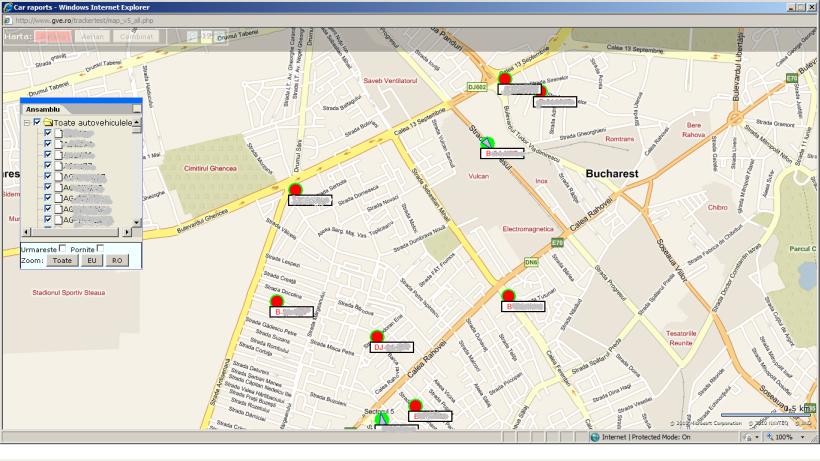The width and height of the screenshot is (820, 461).
Task: Switch the map to Aerian view
Action: pyautogui.click(x=93, y=36)
